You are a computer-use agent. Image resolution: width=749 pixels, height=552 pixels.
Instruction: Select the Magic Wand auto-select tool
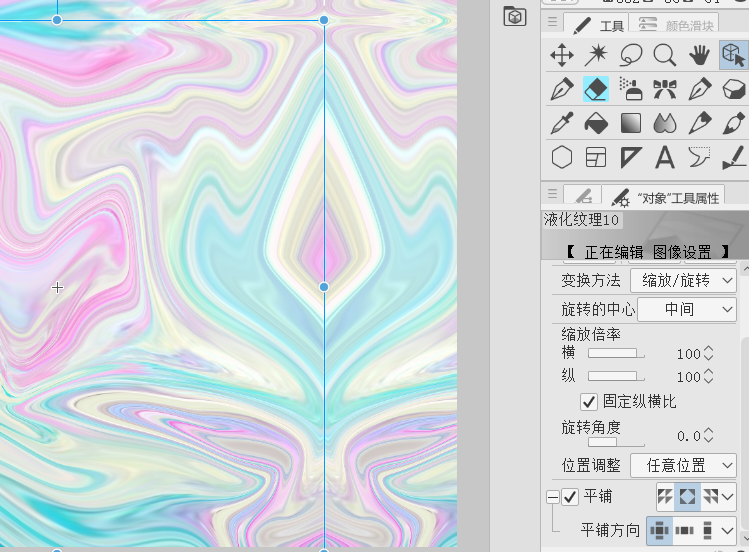(x=596, y=55)
